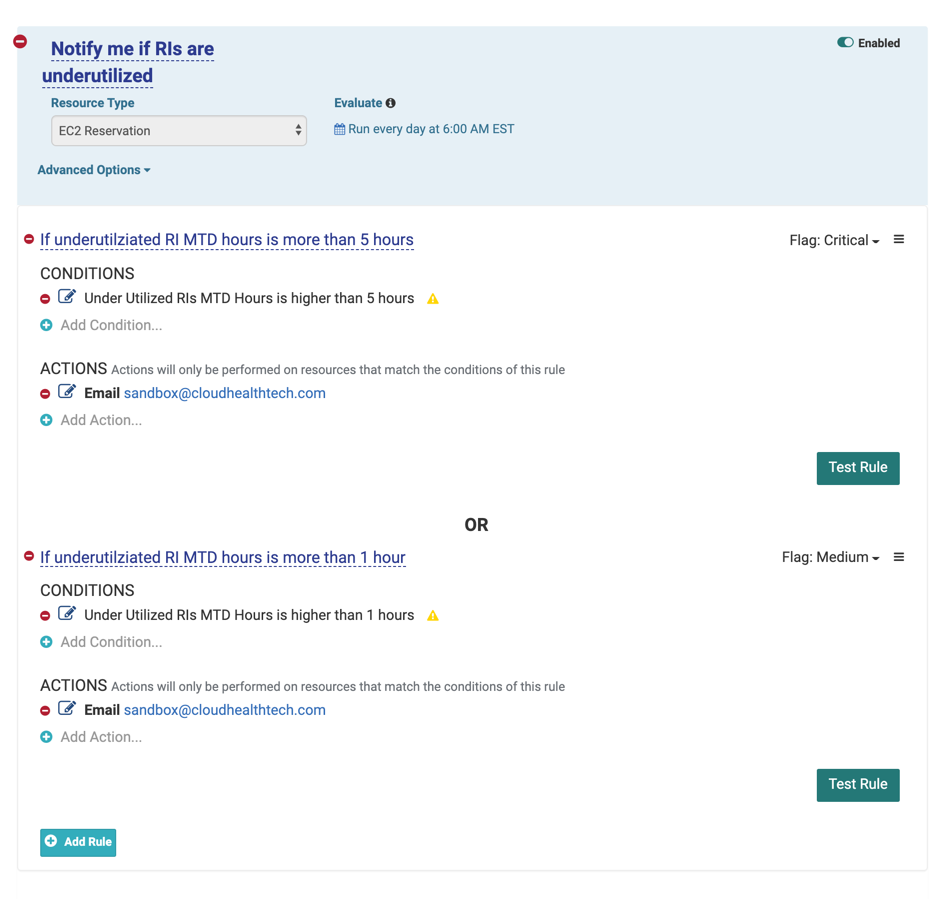The image size is (946, 899).
Task: Click Test Rule for the Critical rule
Action: pos(857,468)
